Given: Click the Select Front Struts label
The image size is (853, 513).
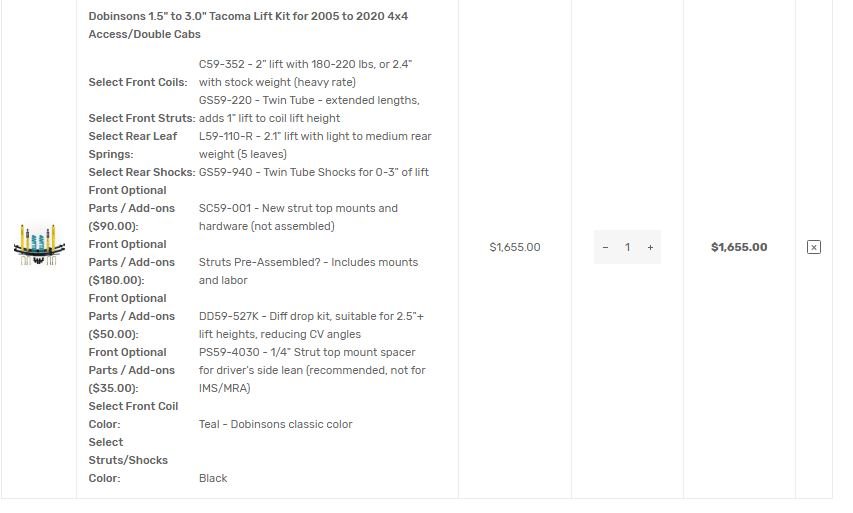Looking at the screenshot, I should [x=142, y=118].
